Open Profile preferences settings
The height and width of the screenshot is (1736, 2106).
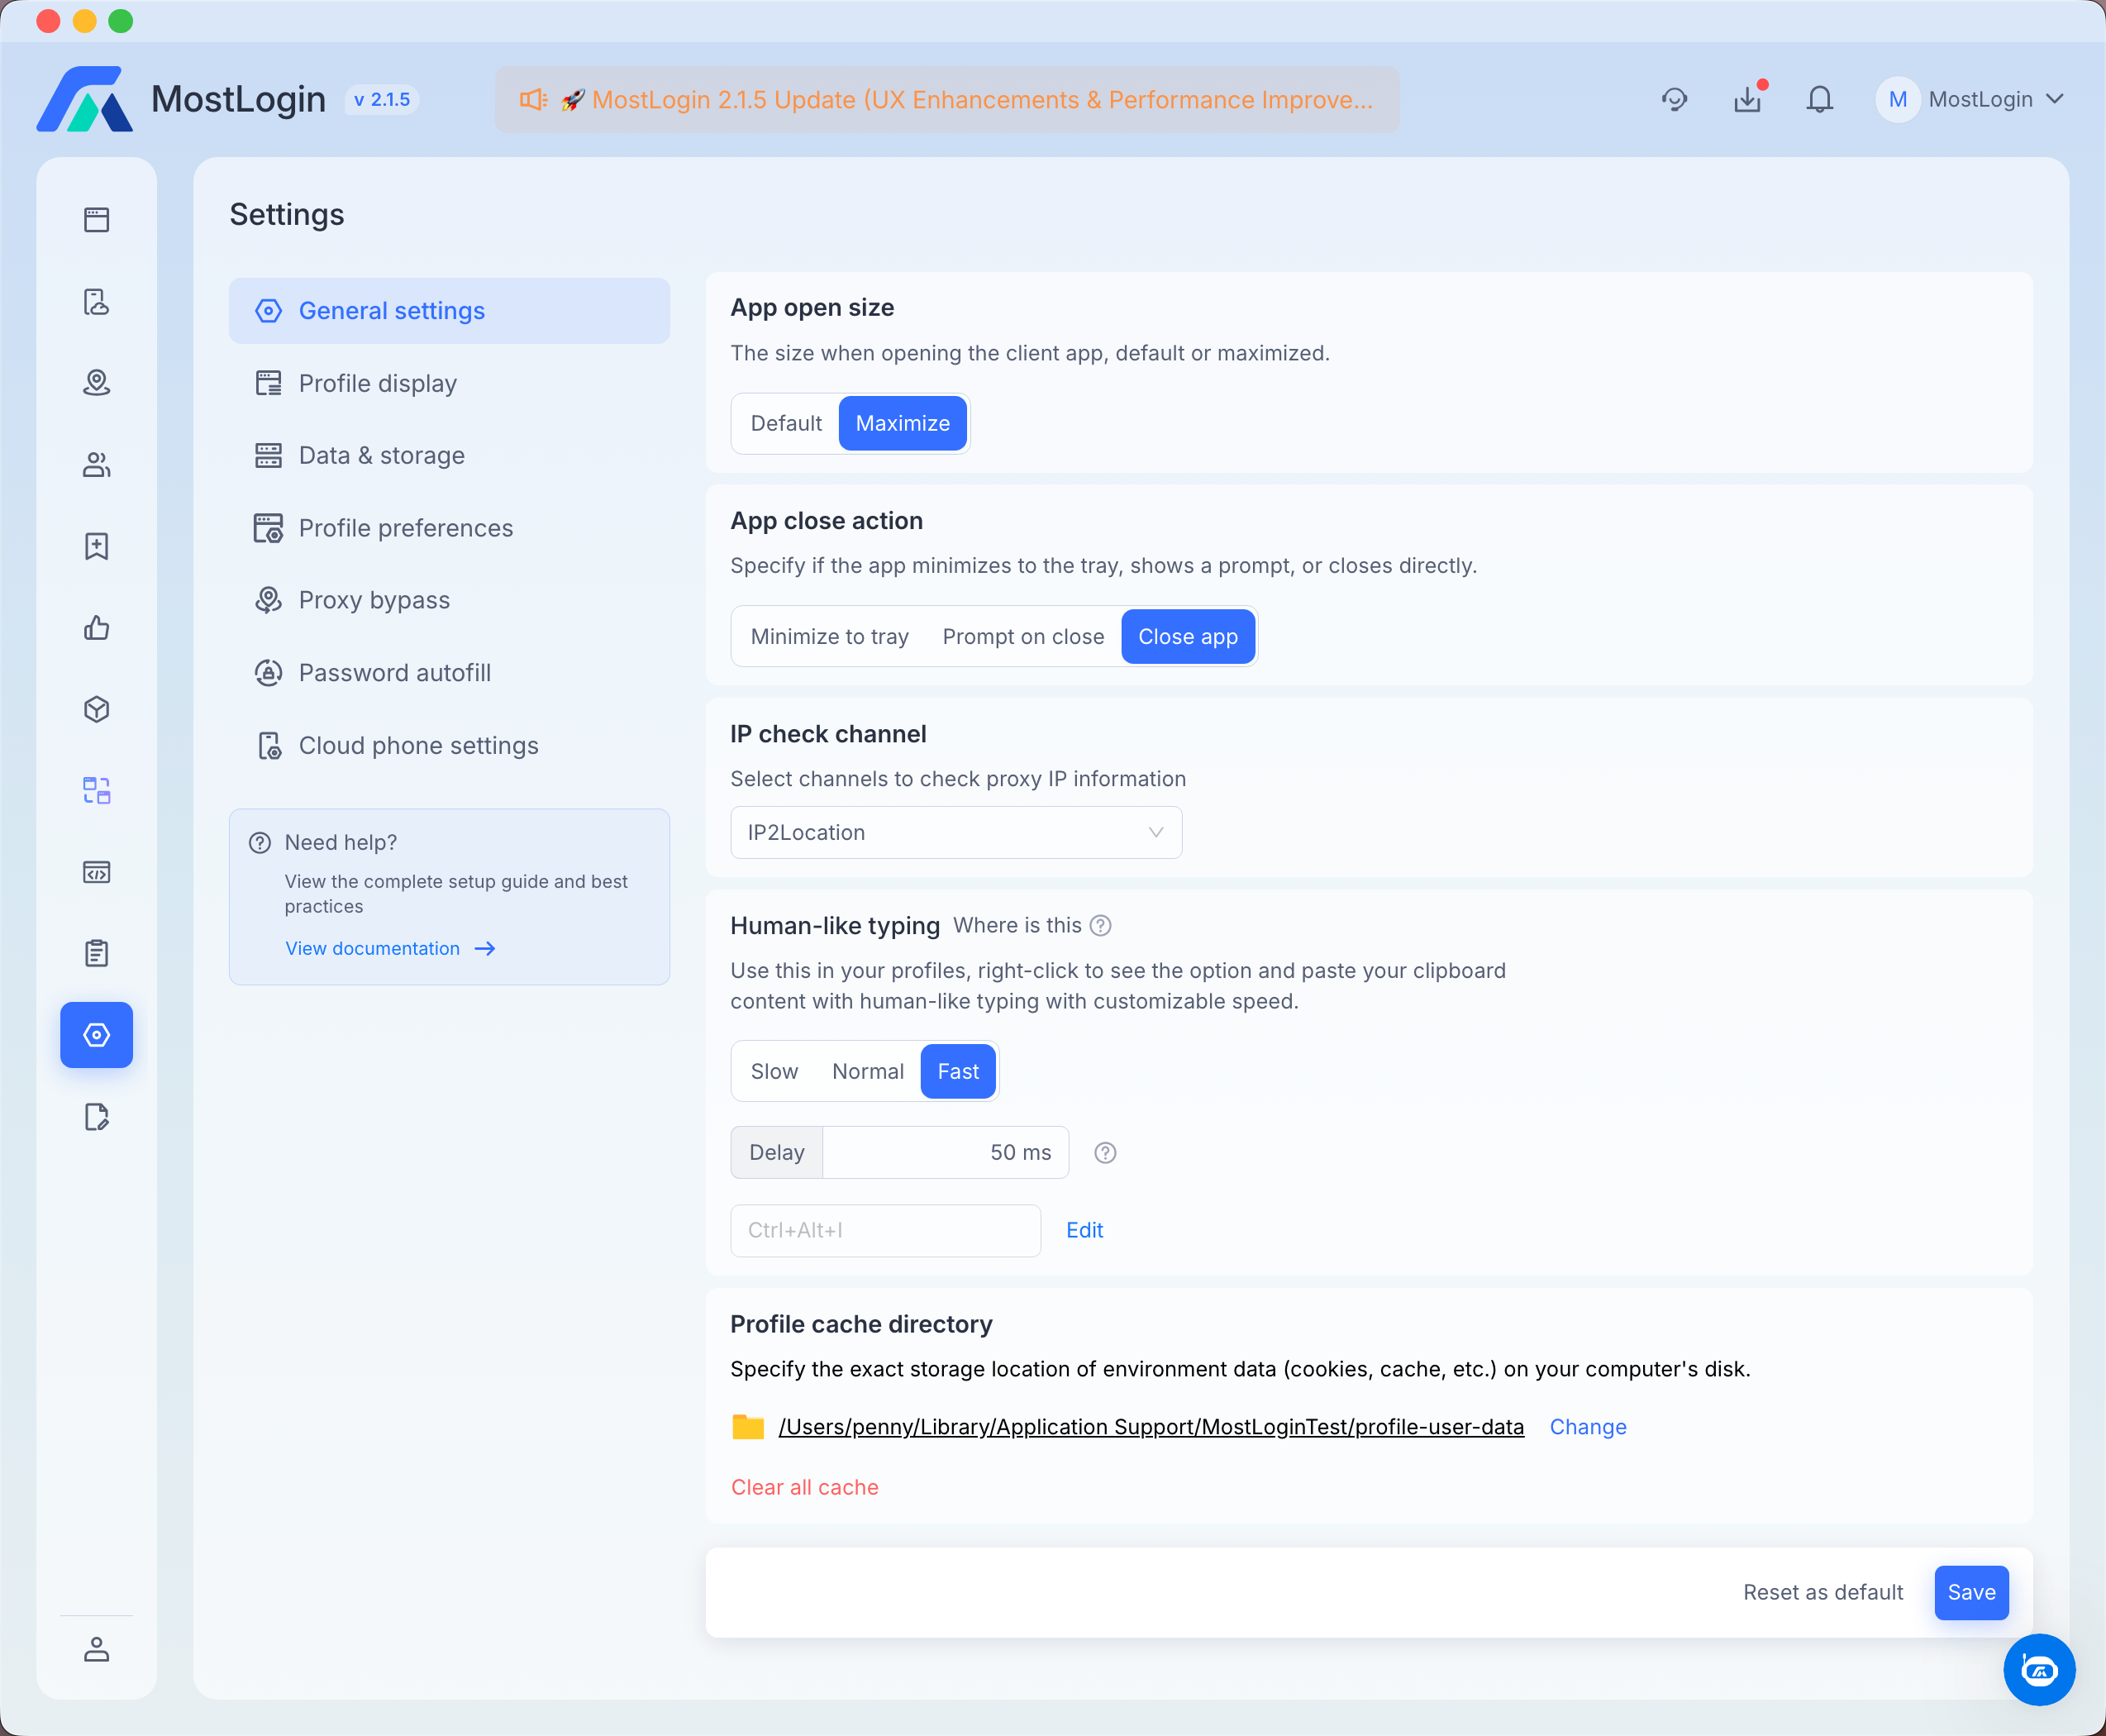(449, 528)
